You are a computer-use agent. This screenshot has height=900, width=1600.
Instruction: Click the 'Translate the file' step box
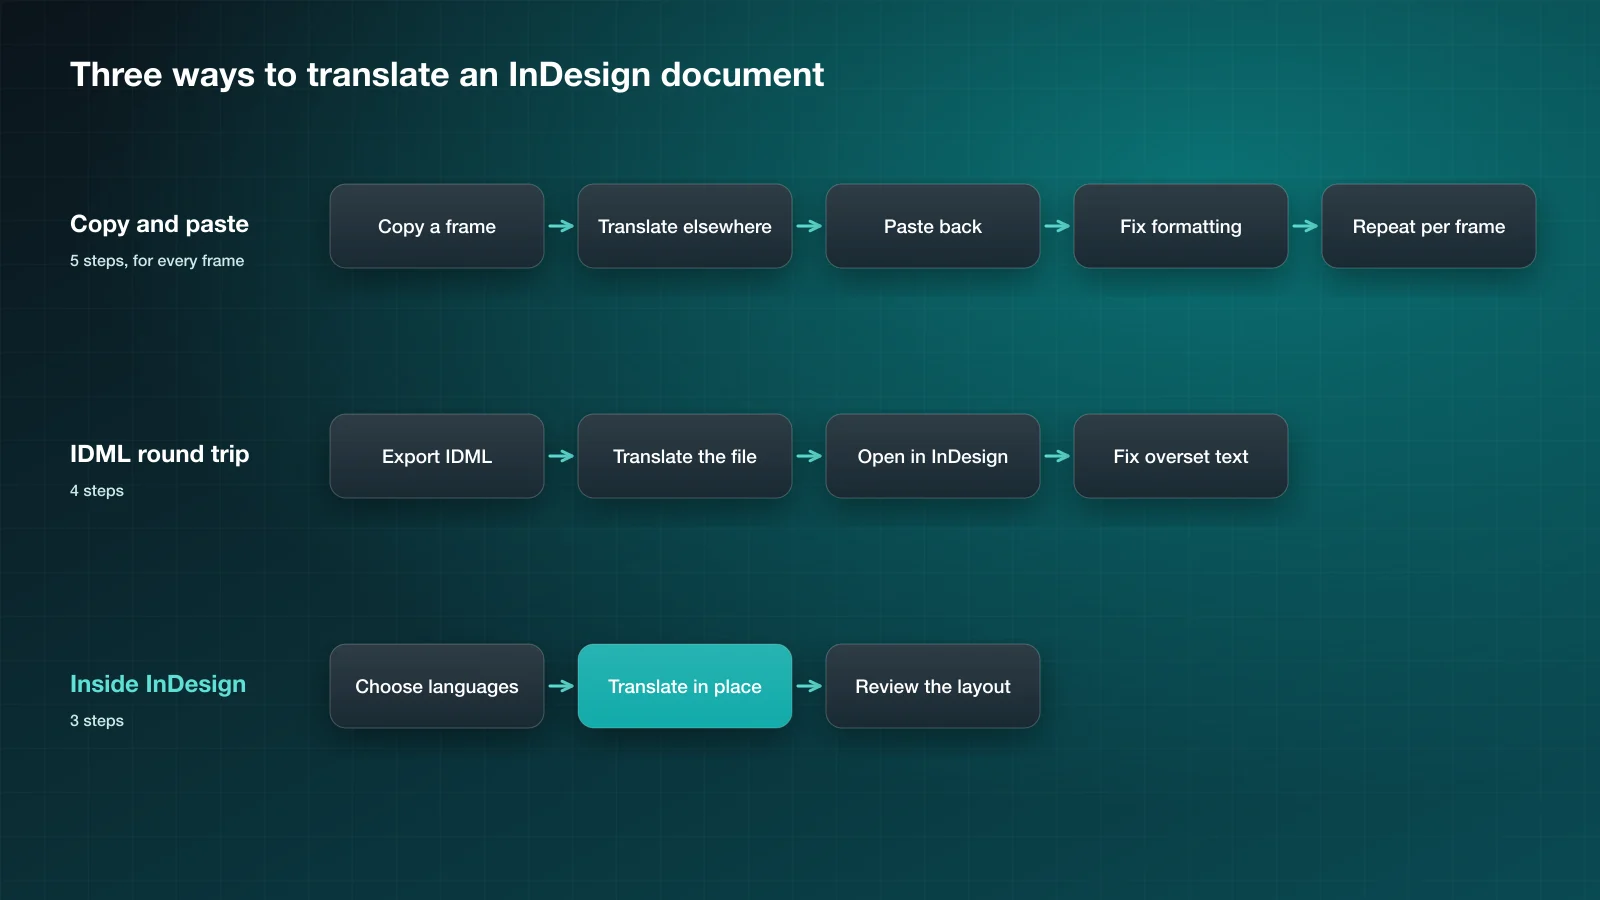click(685, 456)
